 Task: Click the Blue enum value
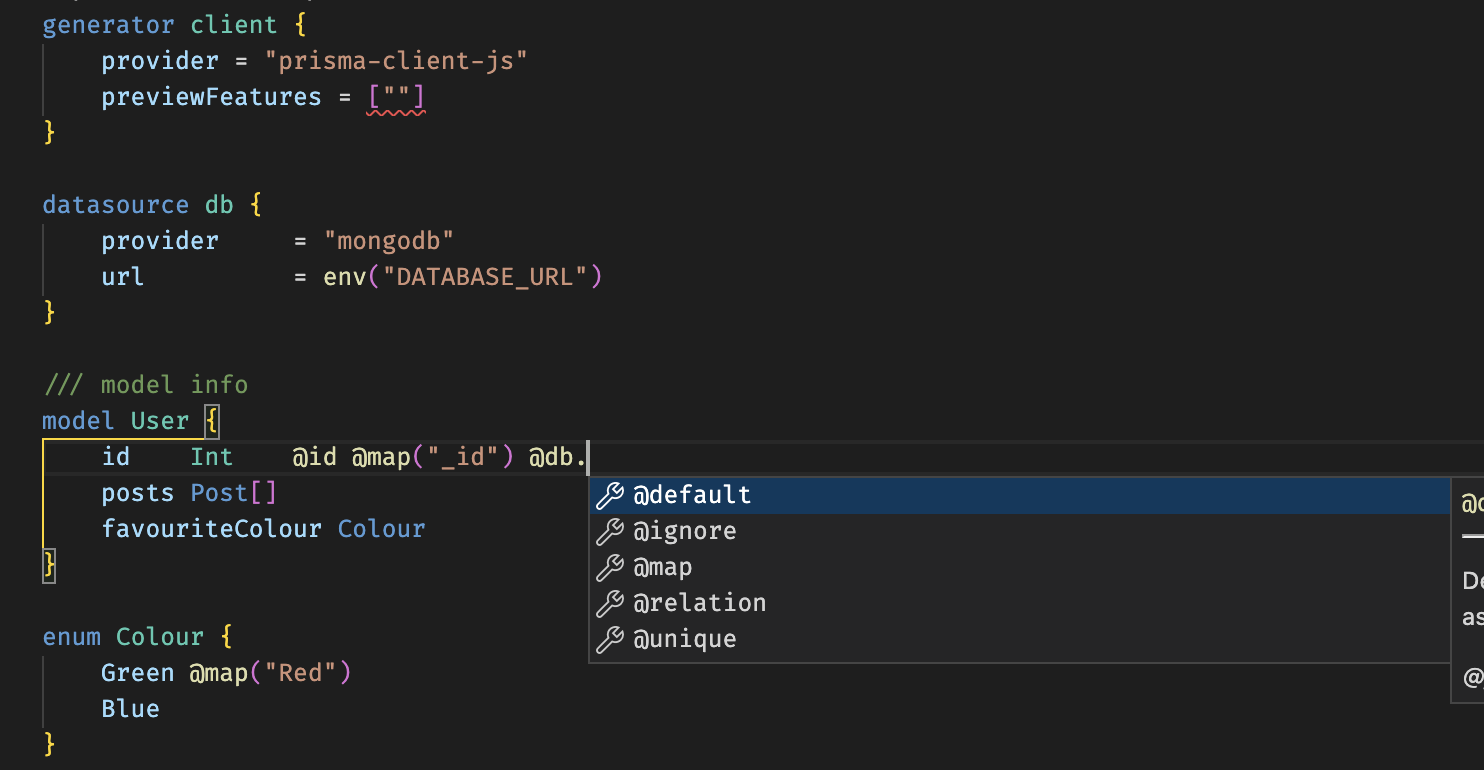pos(130,708)
